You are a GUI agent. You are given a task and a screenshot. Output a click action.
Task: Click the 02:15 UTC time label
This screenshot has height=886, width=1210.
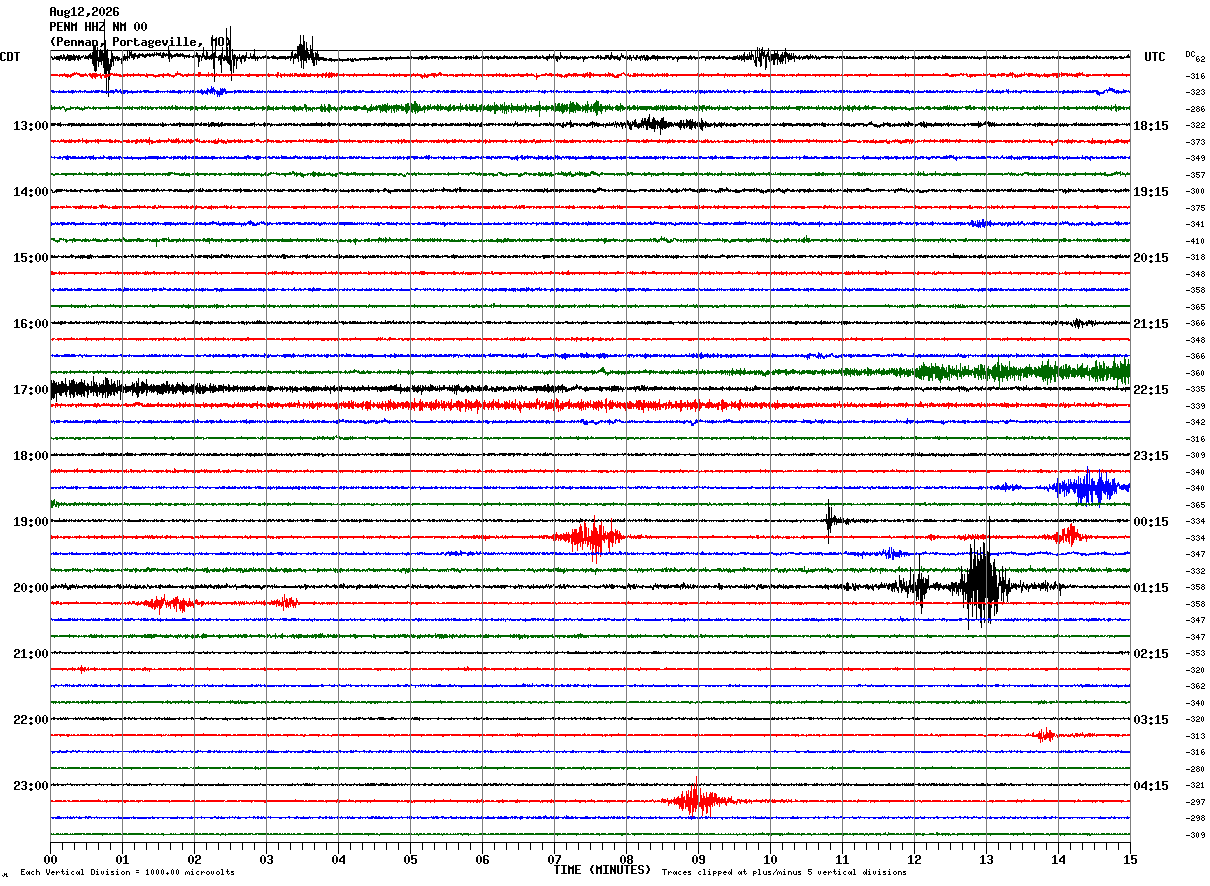(x=1151, y=654)
